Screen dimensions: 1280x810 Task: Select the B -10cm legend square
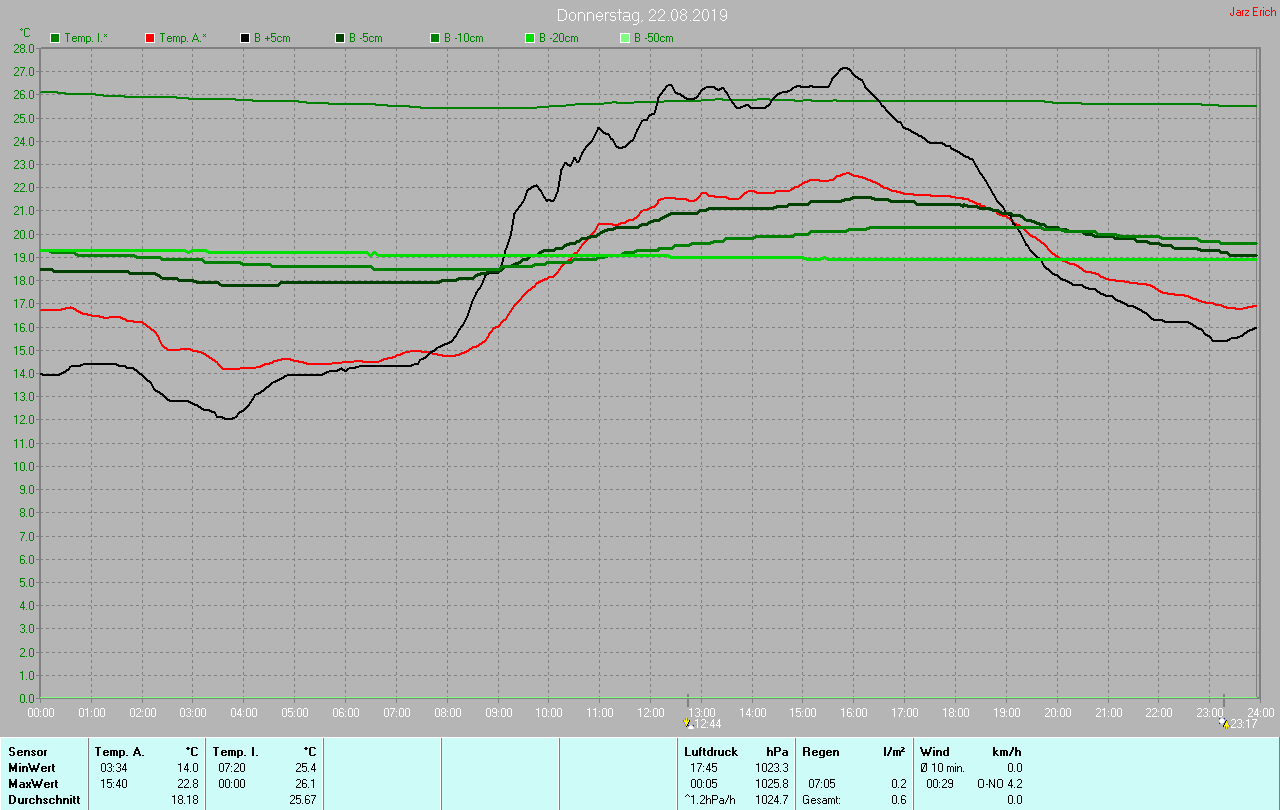(x=435, y=38)
